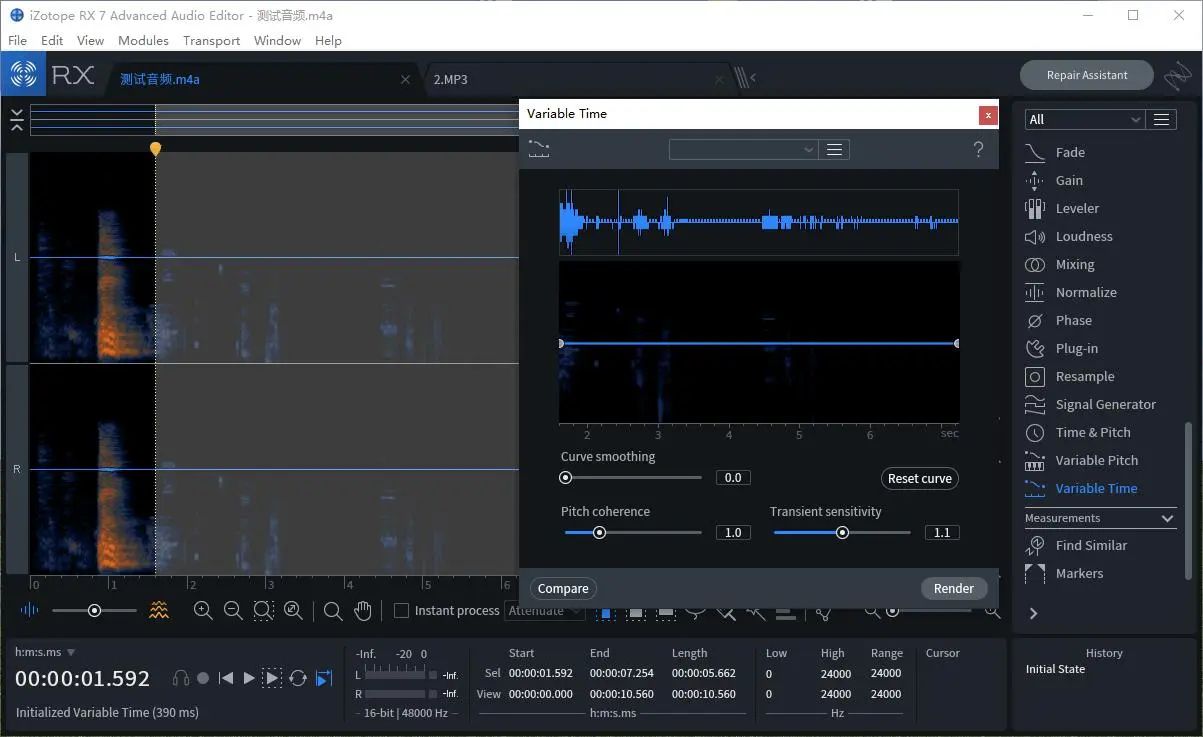Click the orange playhead marker
The width and height of the screenshot is (1203, 737).
[x=155, y=149]
